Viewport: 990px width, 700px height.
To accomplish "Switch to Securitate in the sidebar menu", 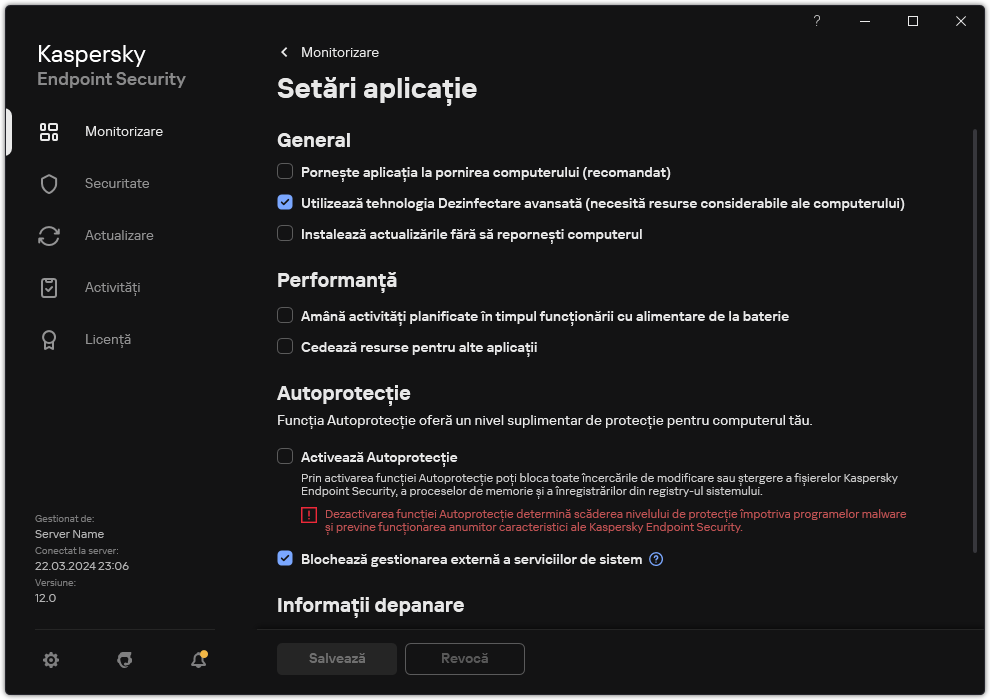I will [117, 183].
